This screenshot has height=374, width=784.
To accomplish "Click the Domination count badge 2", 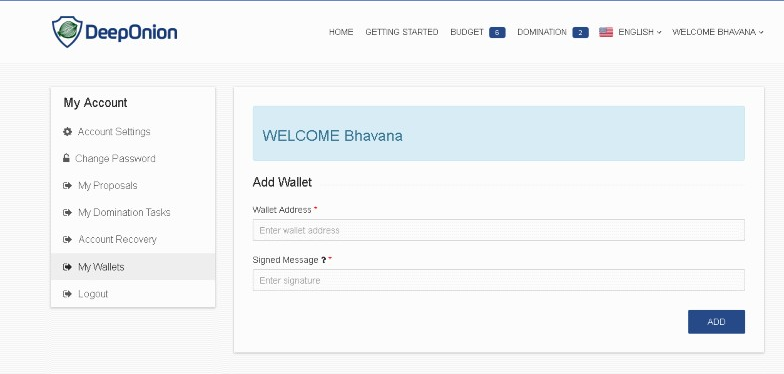I will pyautogui.click(x=580, y=32).
